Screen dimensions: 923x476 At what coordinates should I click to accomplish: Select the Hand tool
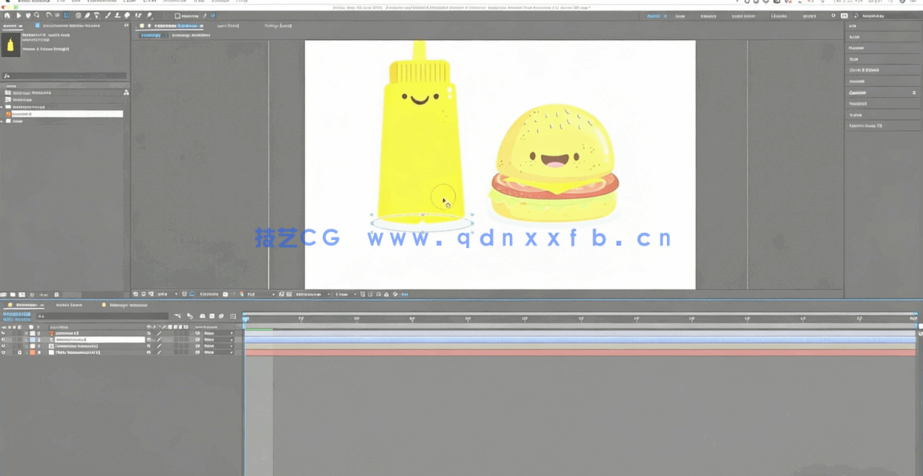[x=28, y=16]
